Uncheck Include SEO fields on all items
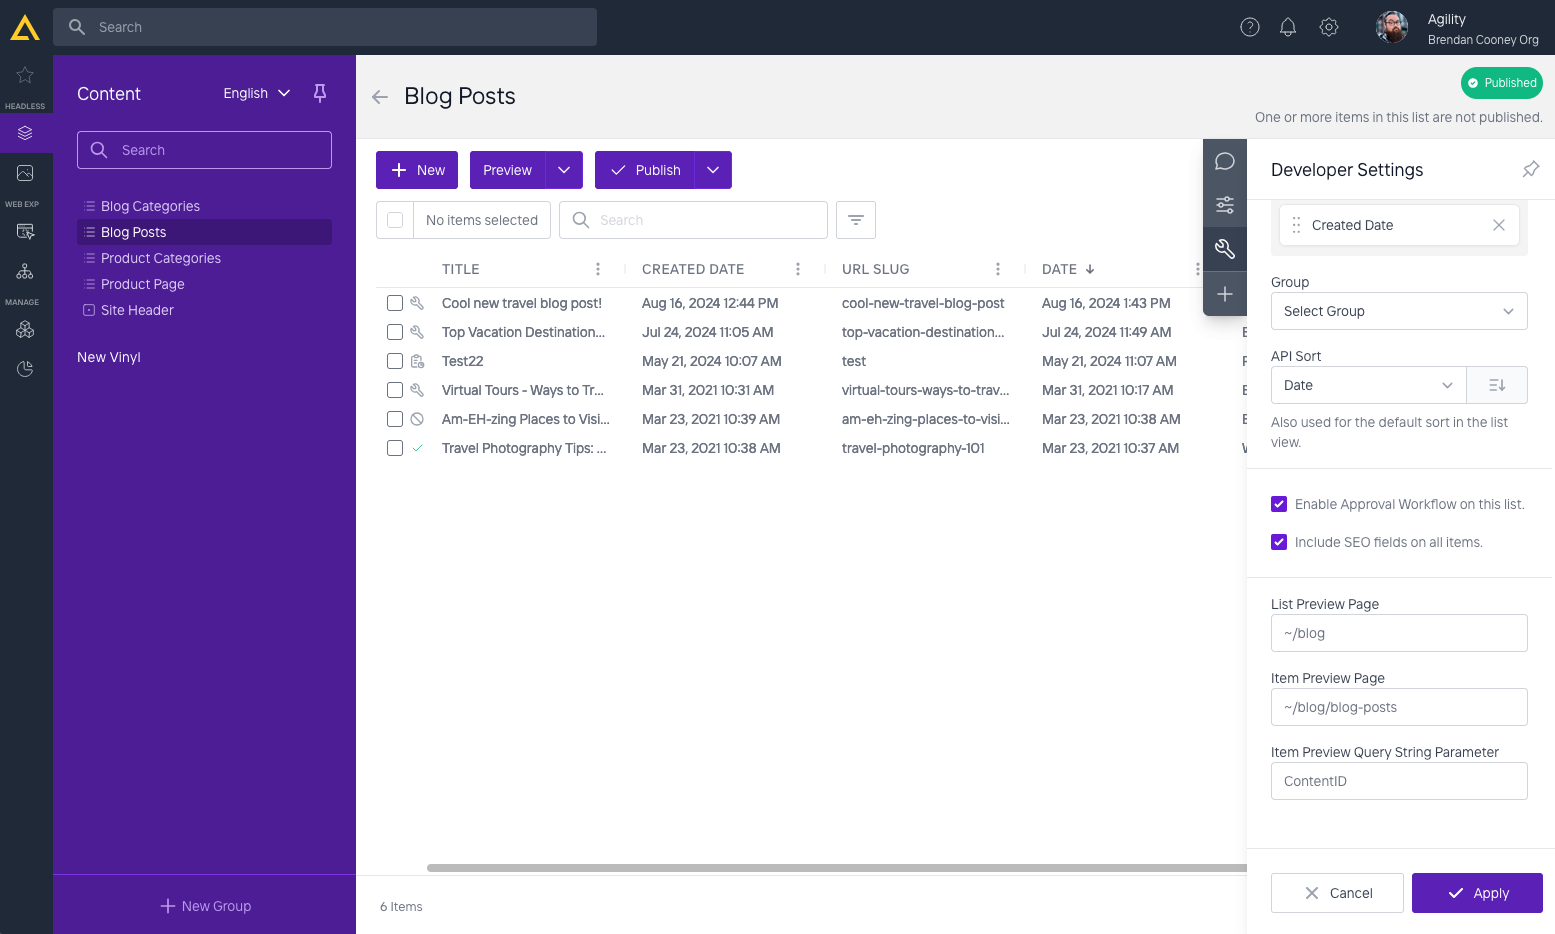 1279,542
